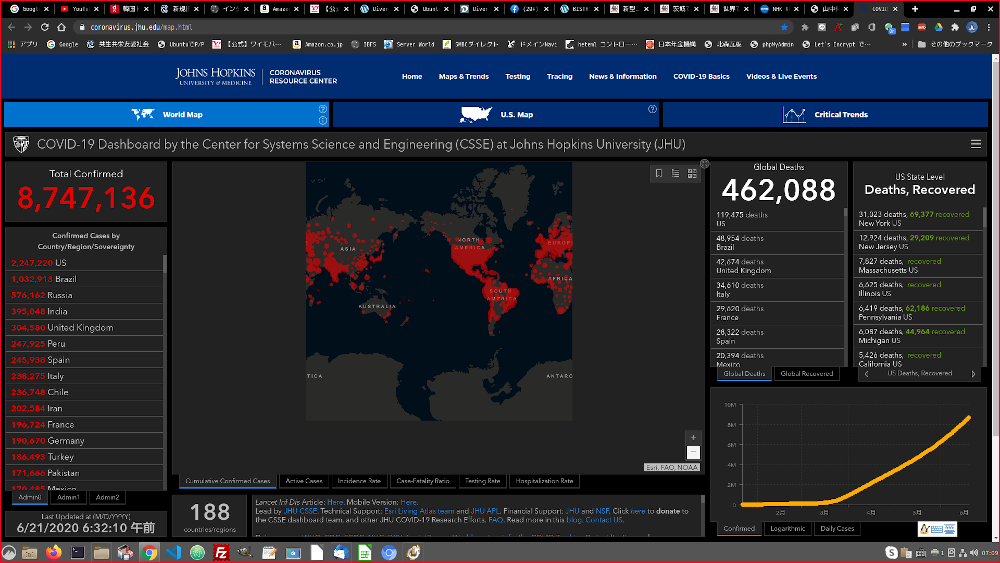Switch to Global Recovered tab
The height and width of the screenshot is (563, 1000).
click(x=807, y=374)
